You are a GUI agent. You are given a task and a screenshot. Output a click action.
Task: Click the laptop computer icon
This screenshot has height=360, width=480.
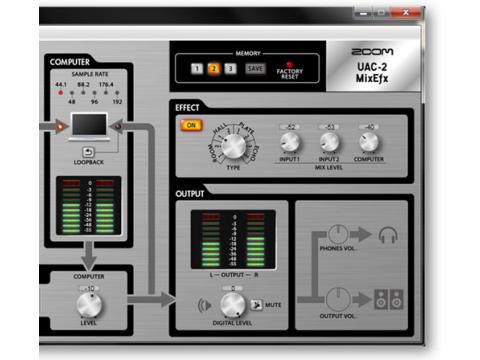pos(89,127)
